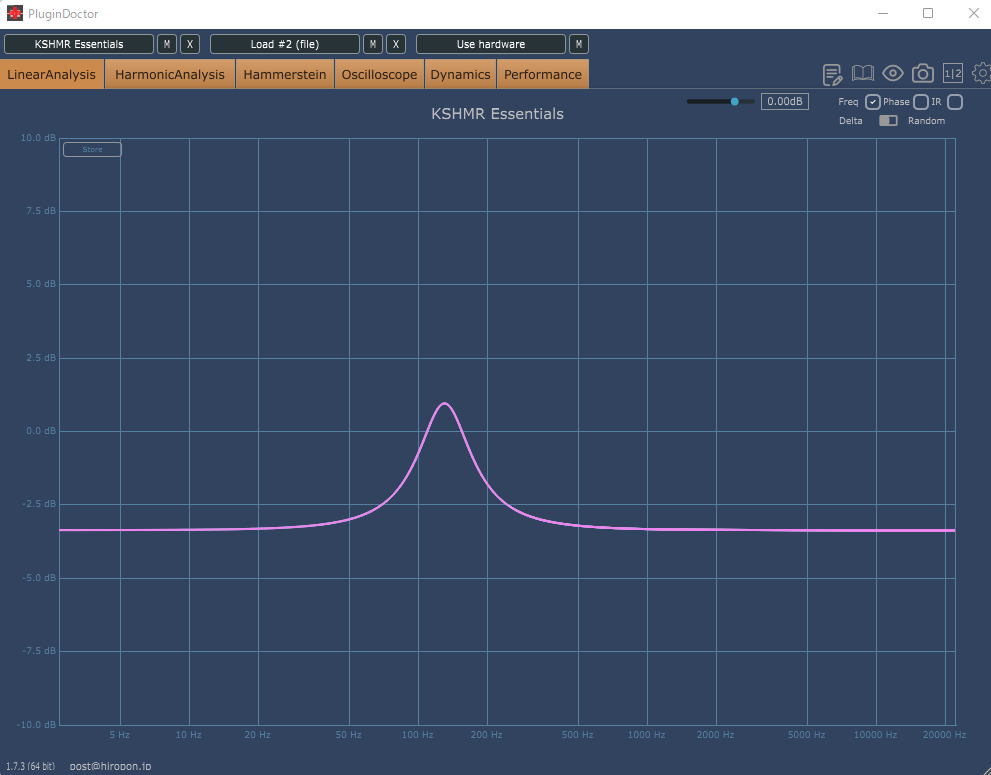Image resolution: width=991 pixels, height=775 pixels.
Task: Toggle the 1|2 compare icon
Action: [952, 73]
